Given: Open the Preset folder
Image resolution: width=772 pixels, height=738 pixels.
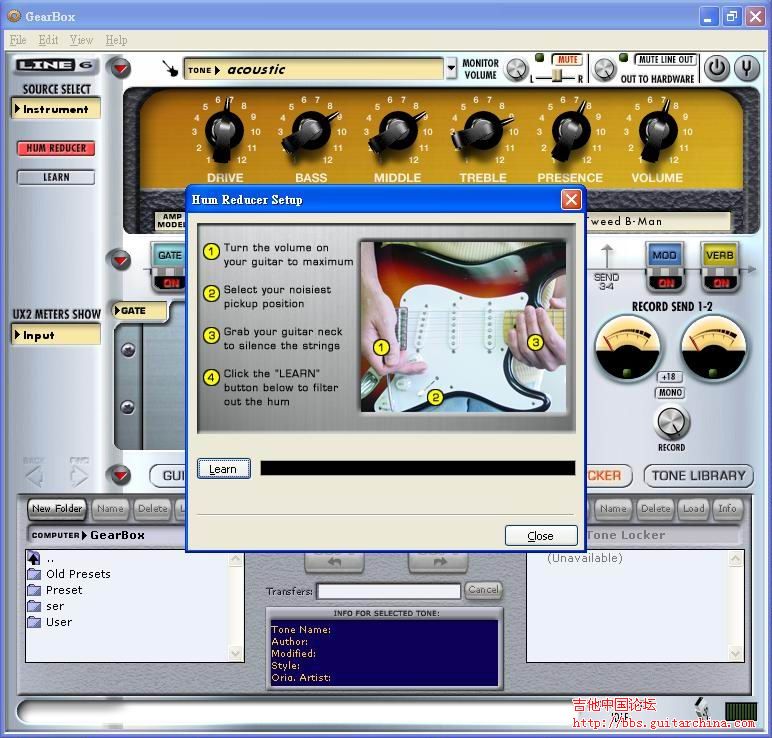Looking at the screenshot, I should (55, 590).
